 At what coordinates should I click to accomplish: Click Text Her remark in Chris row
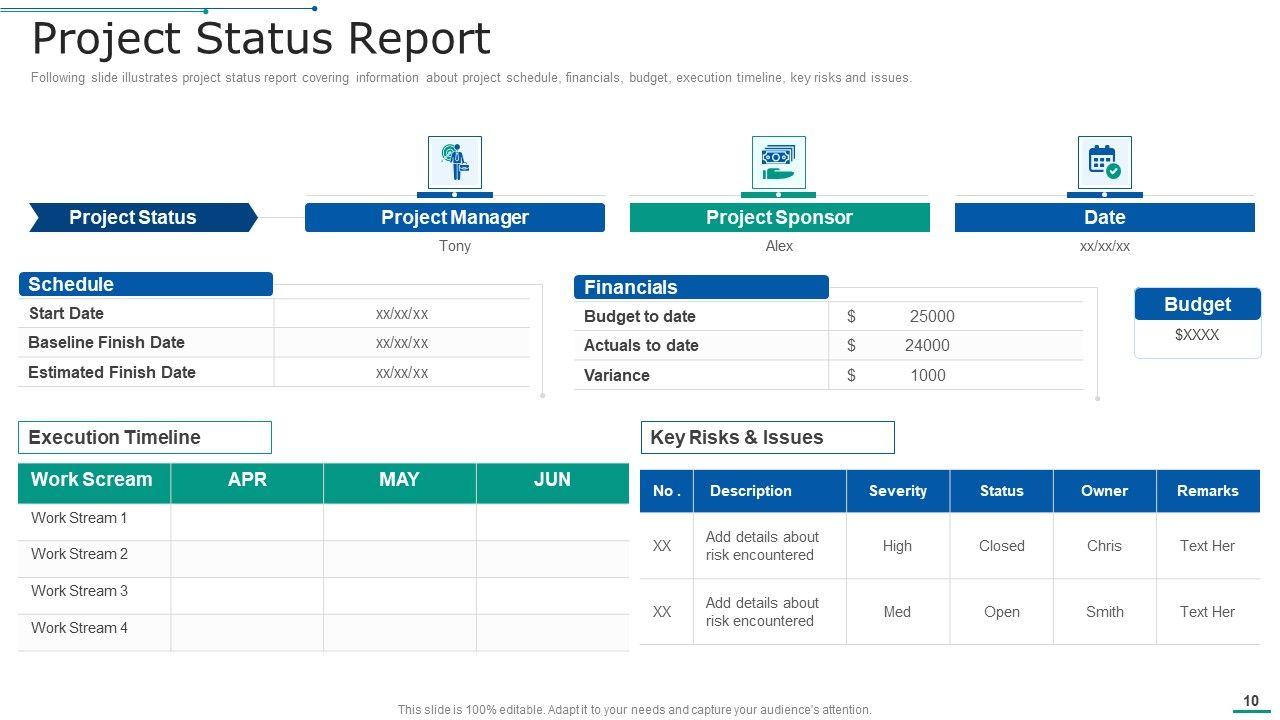click(1207, 546)
